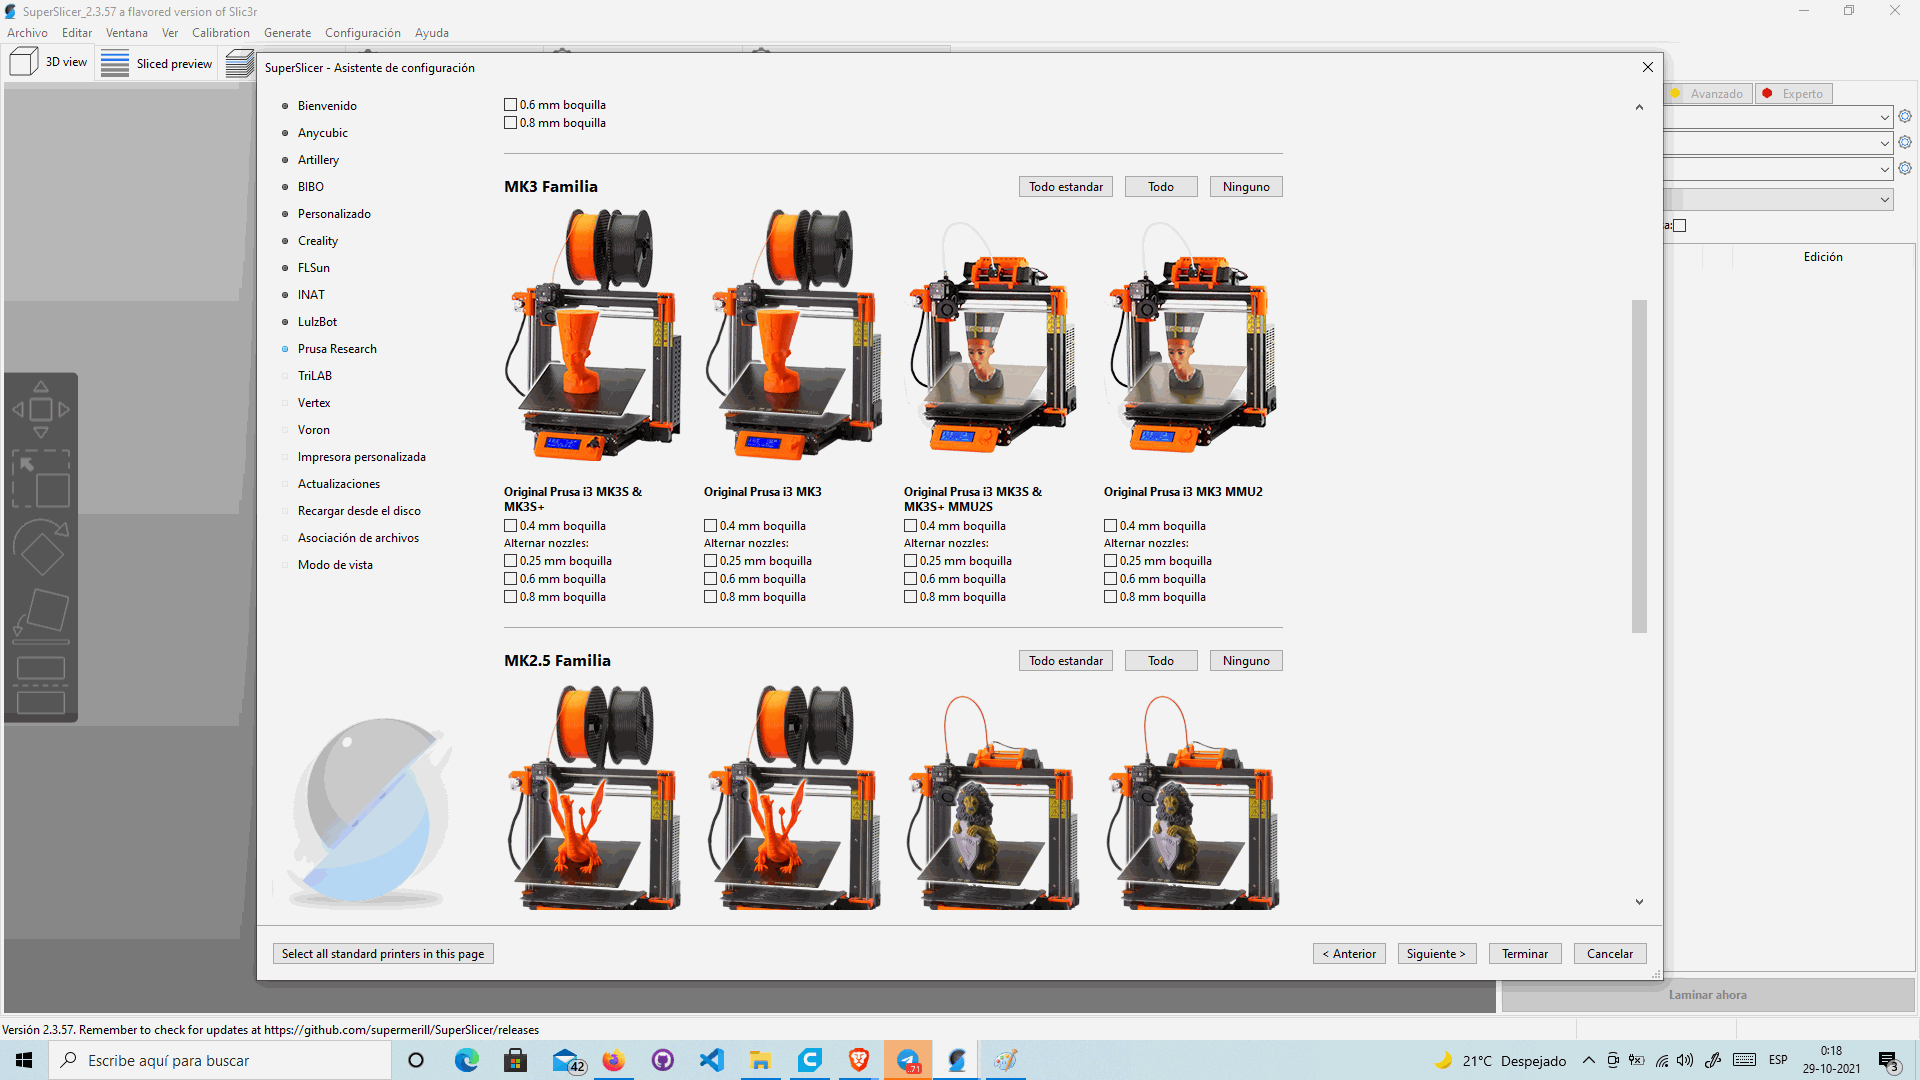Click the first settings gear icon on right panel
This screenshot has height=1080, width=1920.
coord(1905,116)
